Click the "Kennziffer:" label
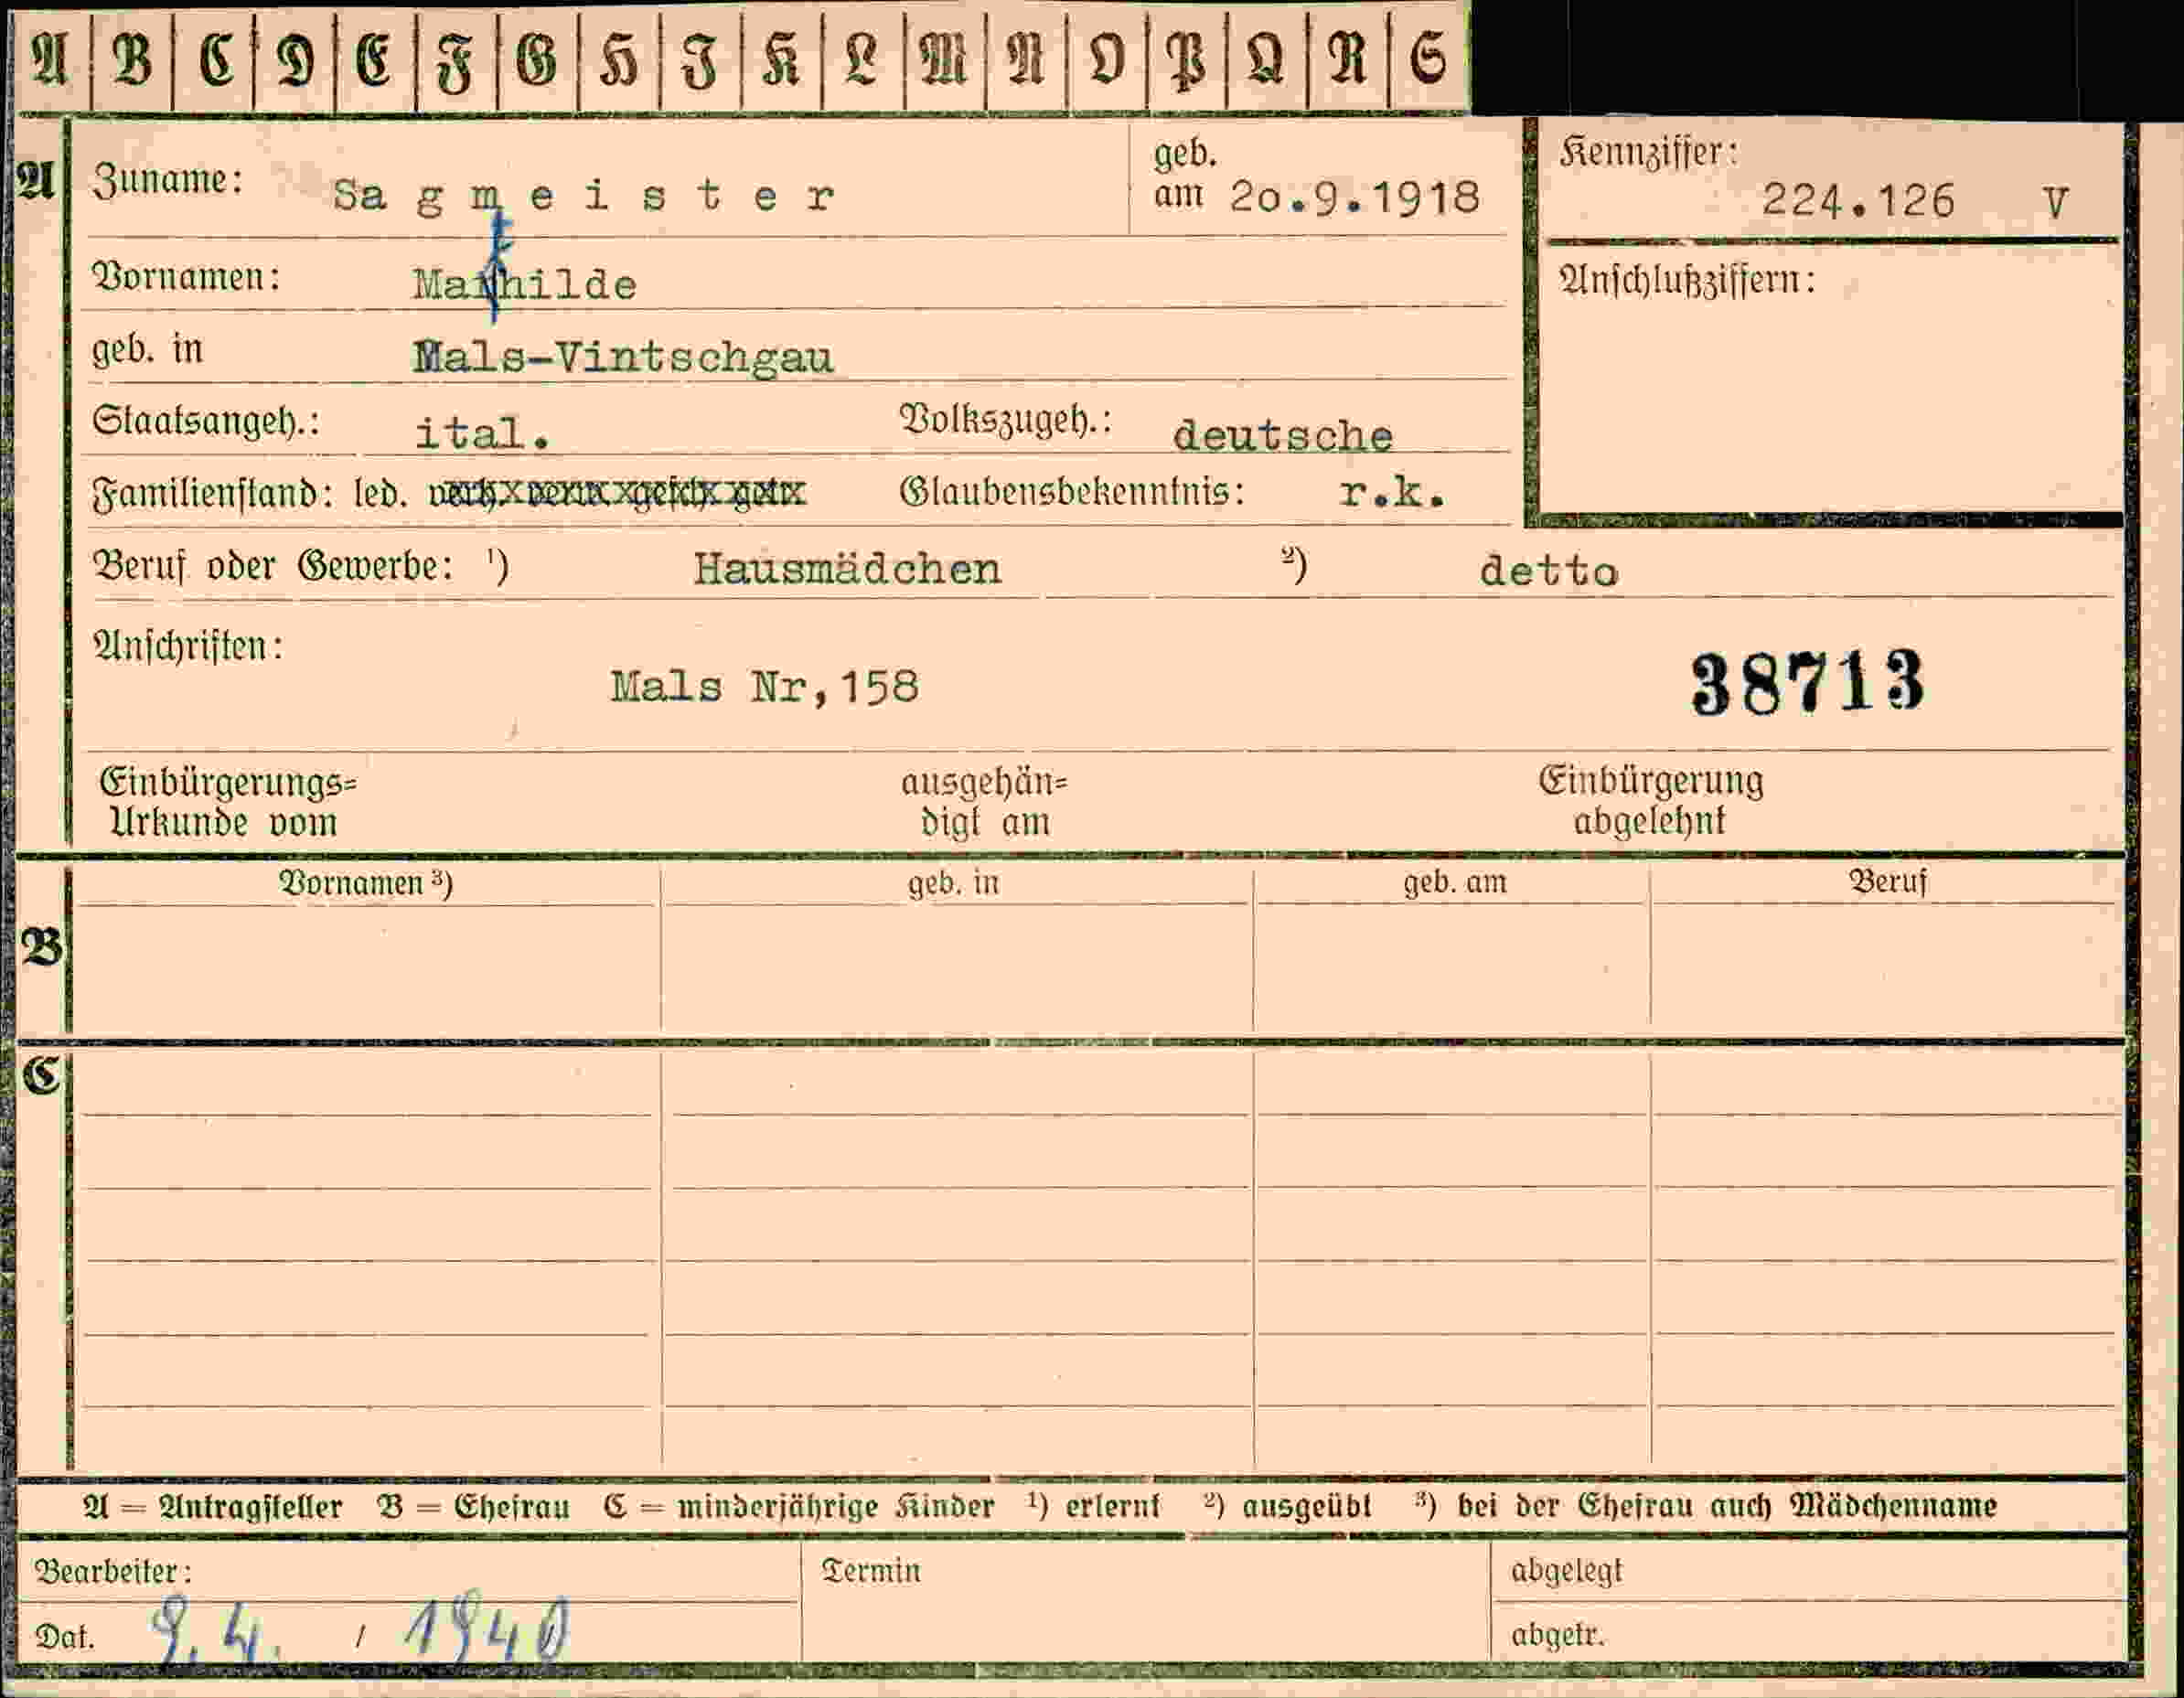This screenshot has width=2184, height=1698. pyautogui.click(x=1649, y=153)
